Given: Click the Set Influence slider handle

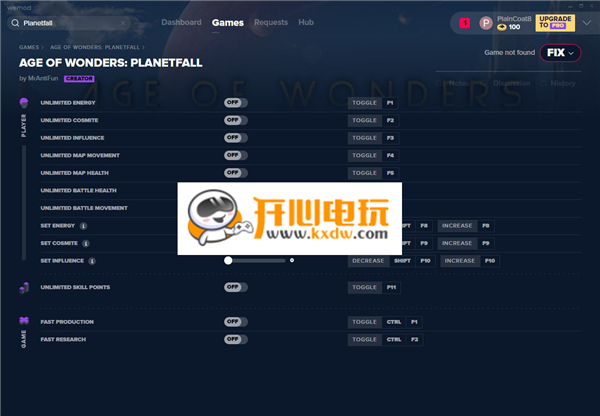Looking at the screenshot, I should pos(228,260).
